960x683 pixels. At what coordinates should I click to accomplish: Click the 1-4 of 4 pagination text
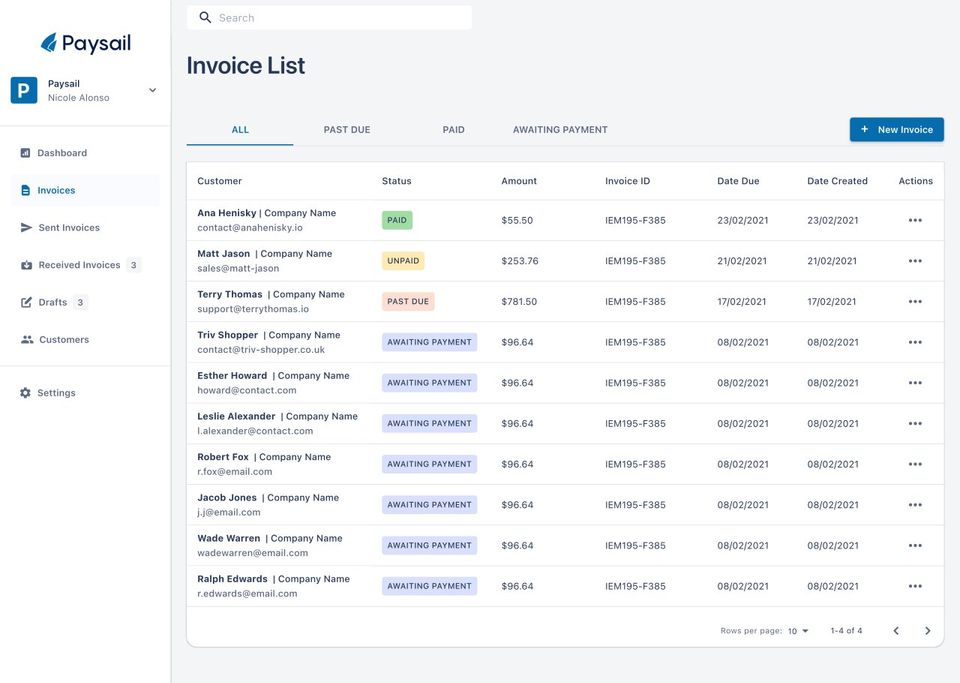(x=846, y=631)
